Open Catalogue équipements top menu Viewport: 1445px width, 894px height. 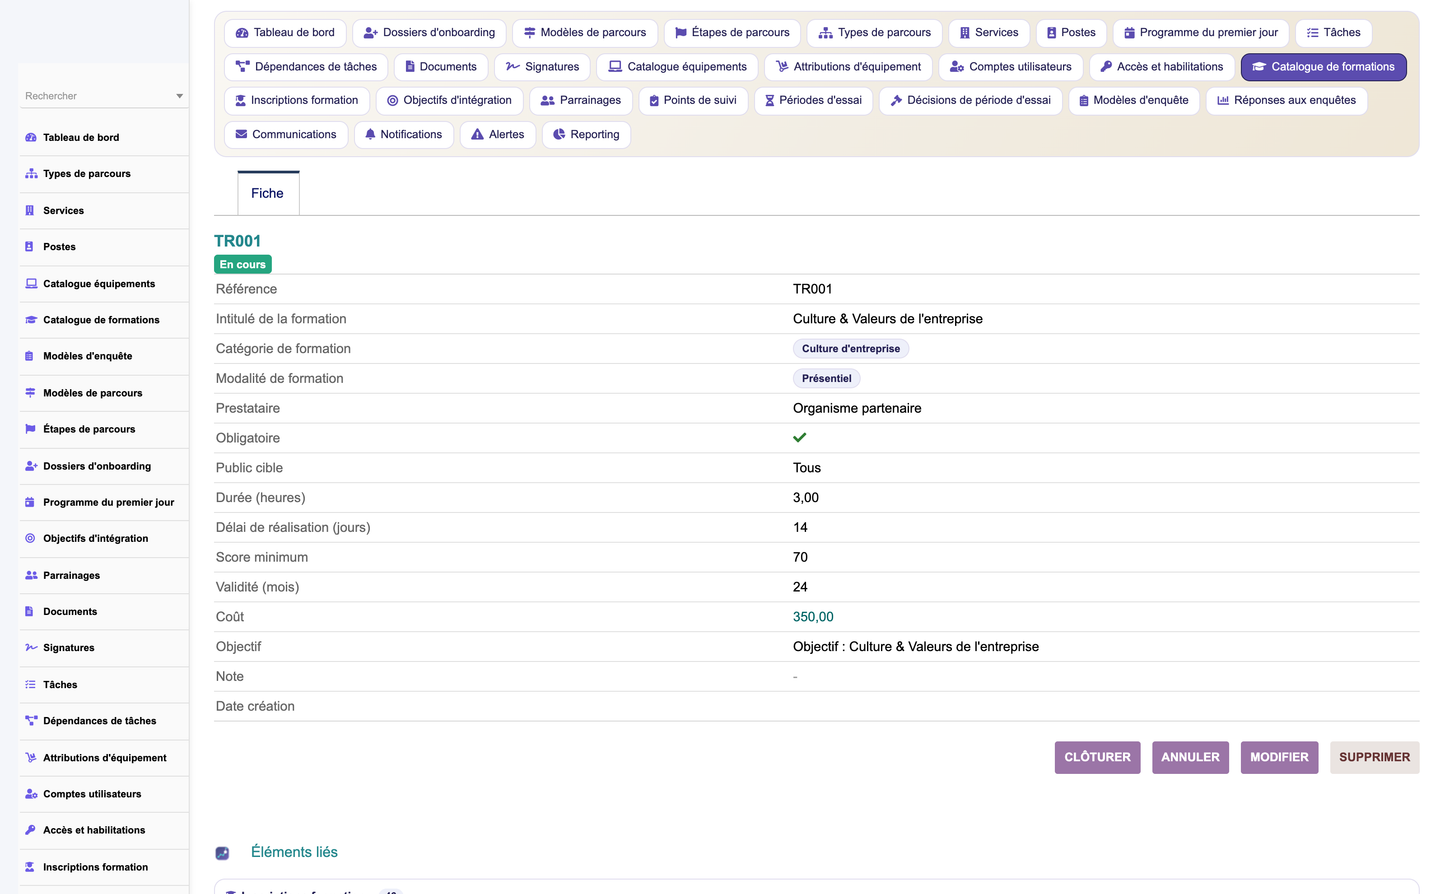677,67
